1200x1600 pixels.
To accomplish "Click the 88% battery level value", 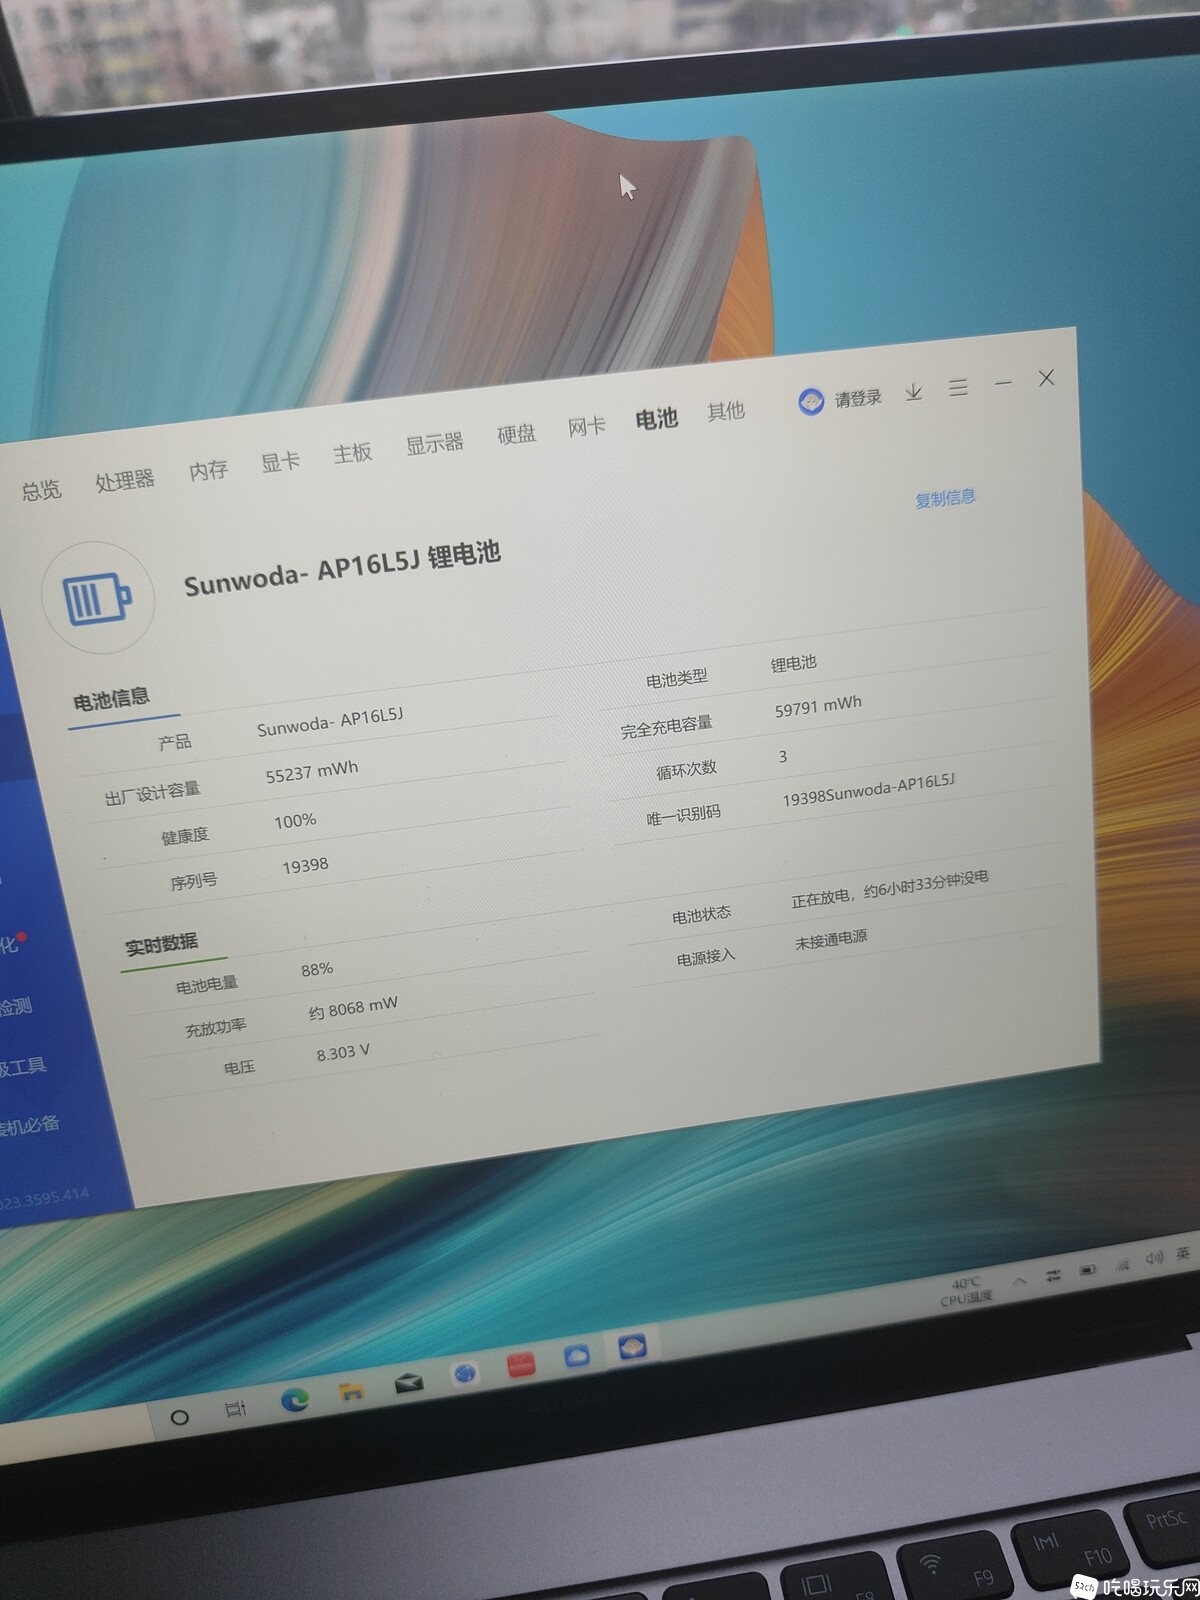I will pos(317,969).
